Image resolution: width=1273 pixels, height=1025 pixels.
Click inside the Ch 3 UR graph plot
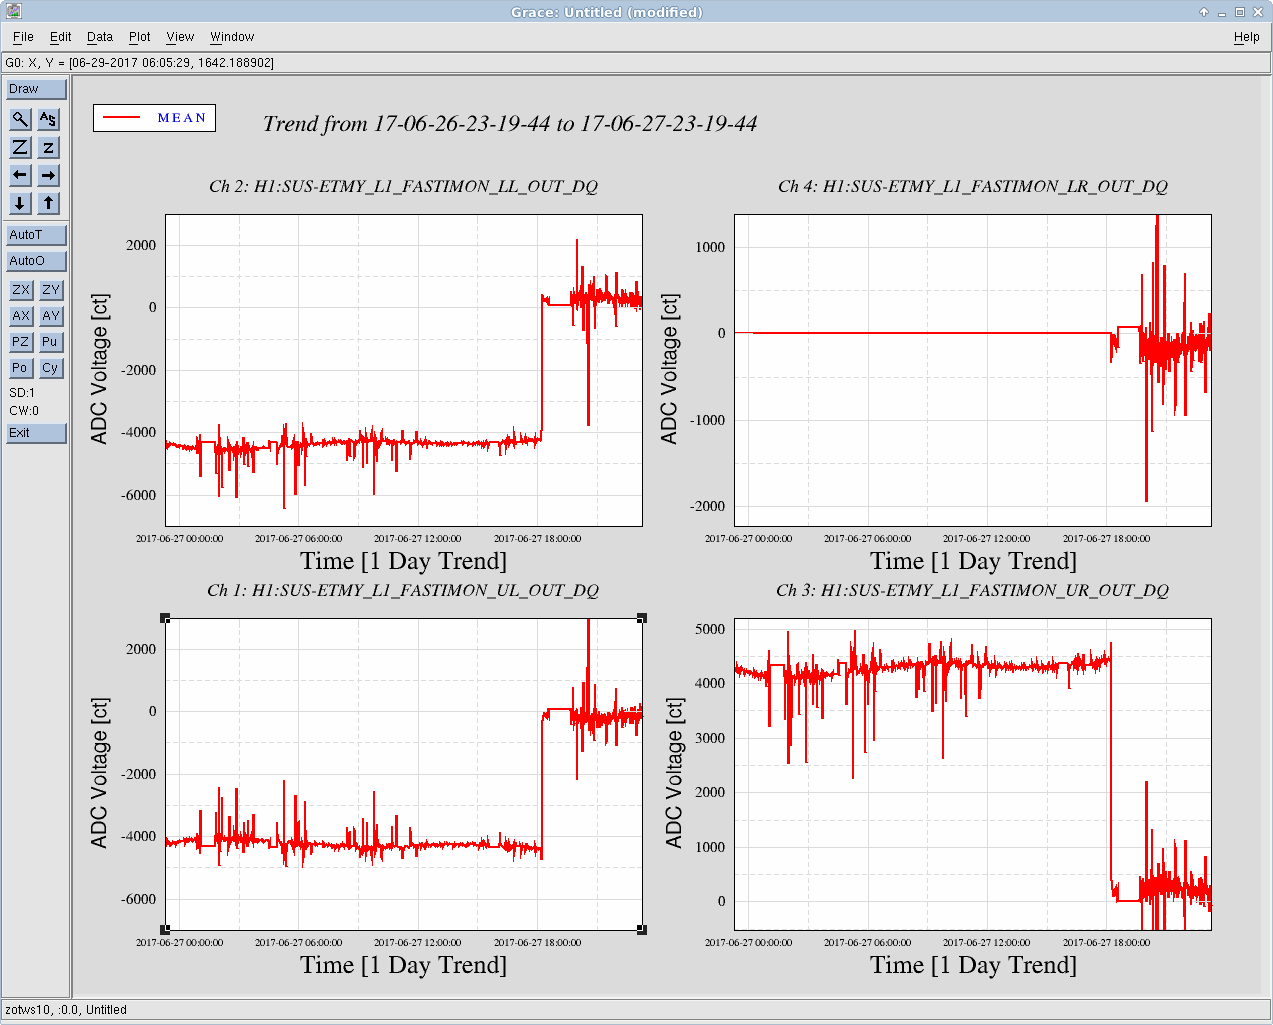(x=973, y=774)
